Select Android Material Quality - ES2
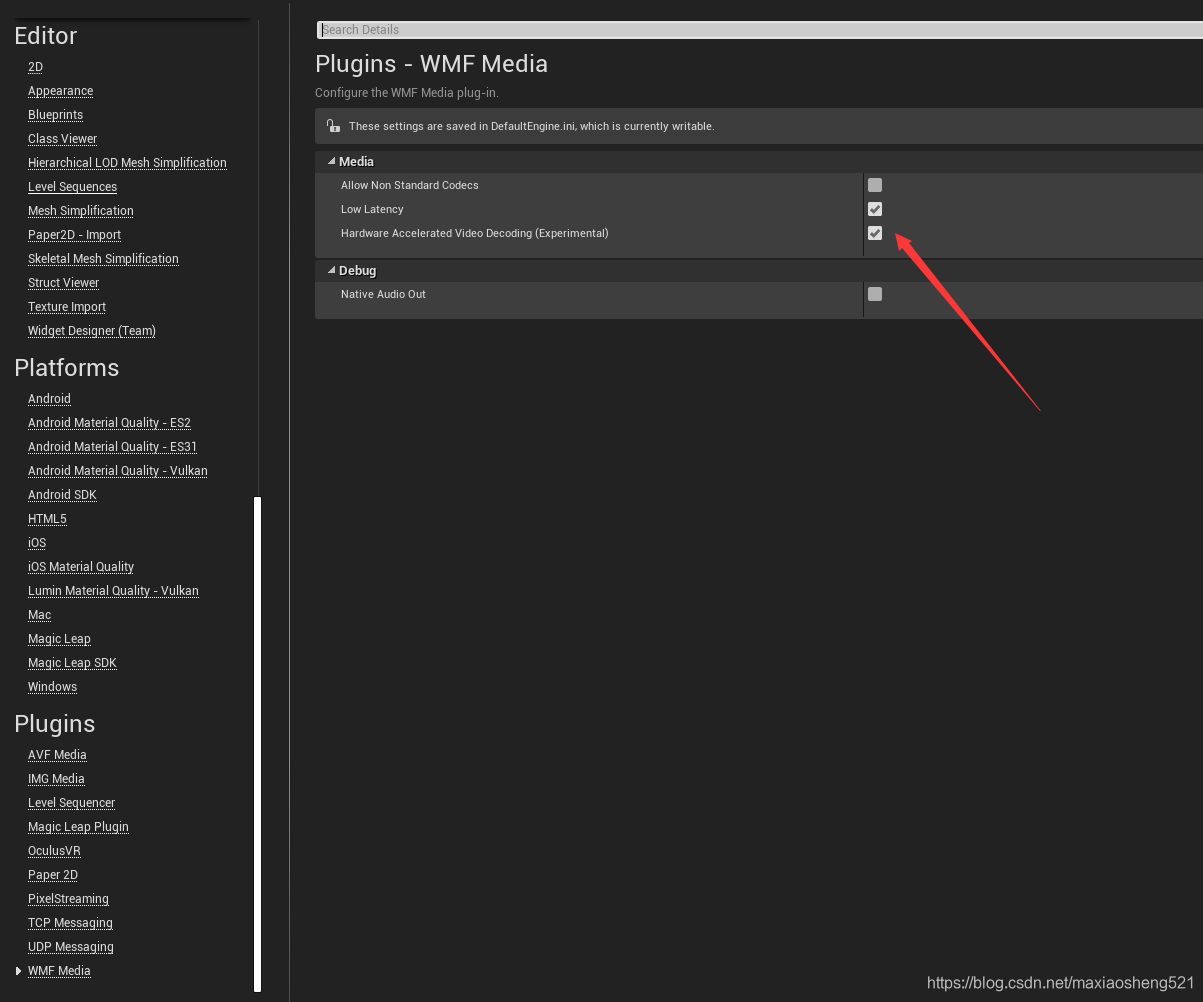Image resolution: width=1203 pixels, height=1002 pixels. click(x=109, y=423)
